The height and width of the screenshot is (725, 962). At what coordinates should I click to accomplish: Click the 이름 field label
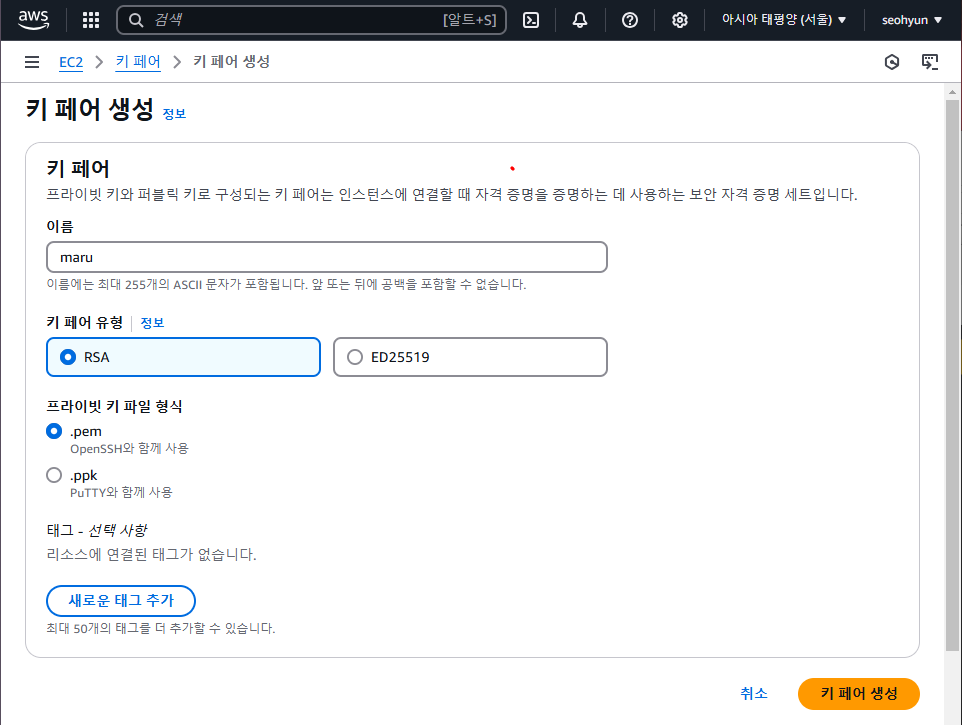pos(60,227)
